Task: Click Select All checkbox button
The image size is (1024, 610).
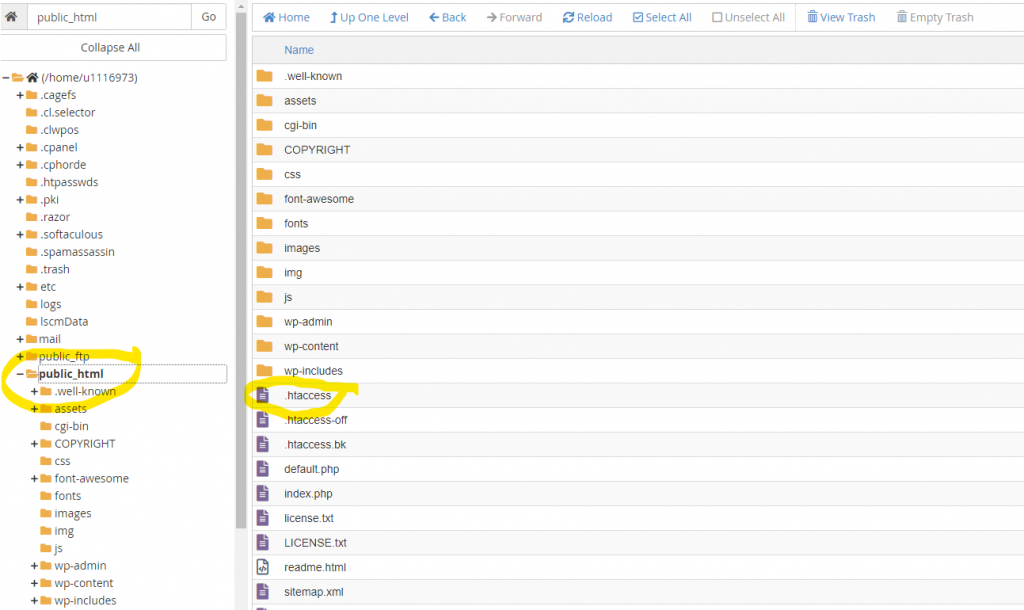Action: point(661,17)
